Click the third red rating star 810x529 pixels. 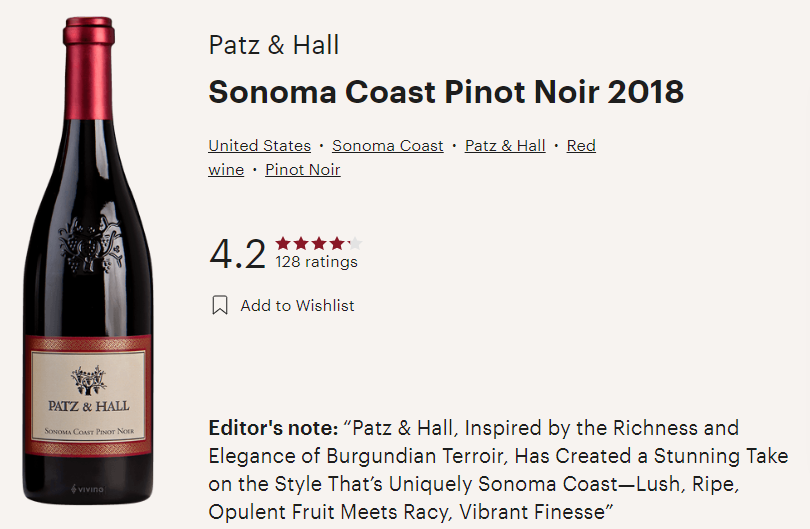click(318, 243)
